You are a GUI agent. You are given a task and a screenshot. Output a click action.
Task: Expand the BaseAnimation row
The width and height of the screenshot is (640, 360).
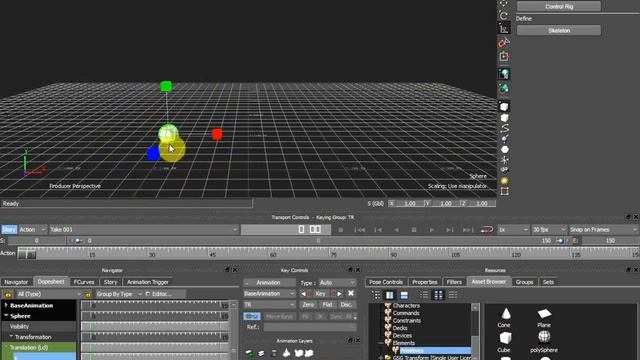[x=6, y=305]
